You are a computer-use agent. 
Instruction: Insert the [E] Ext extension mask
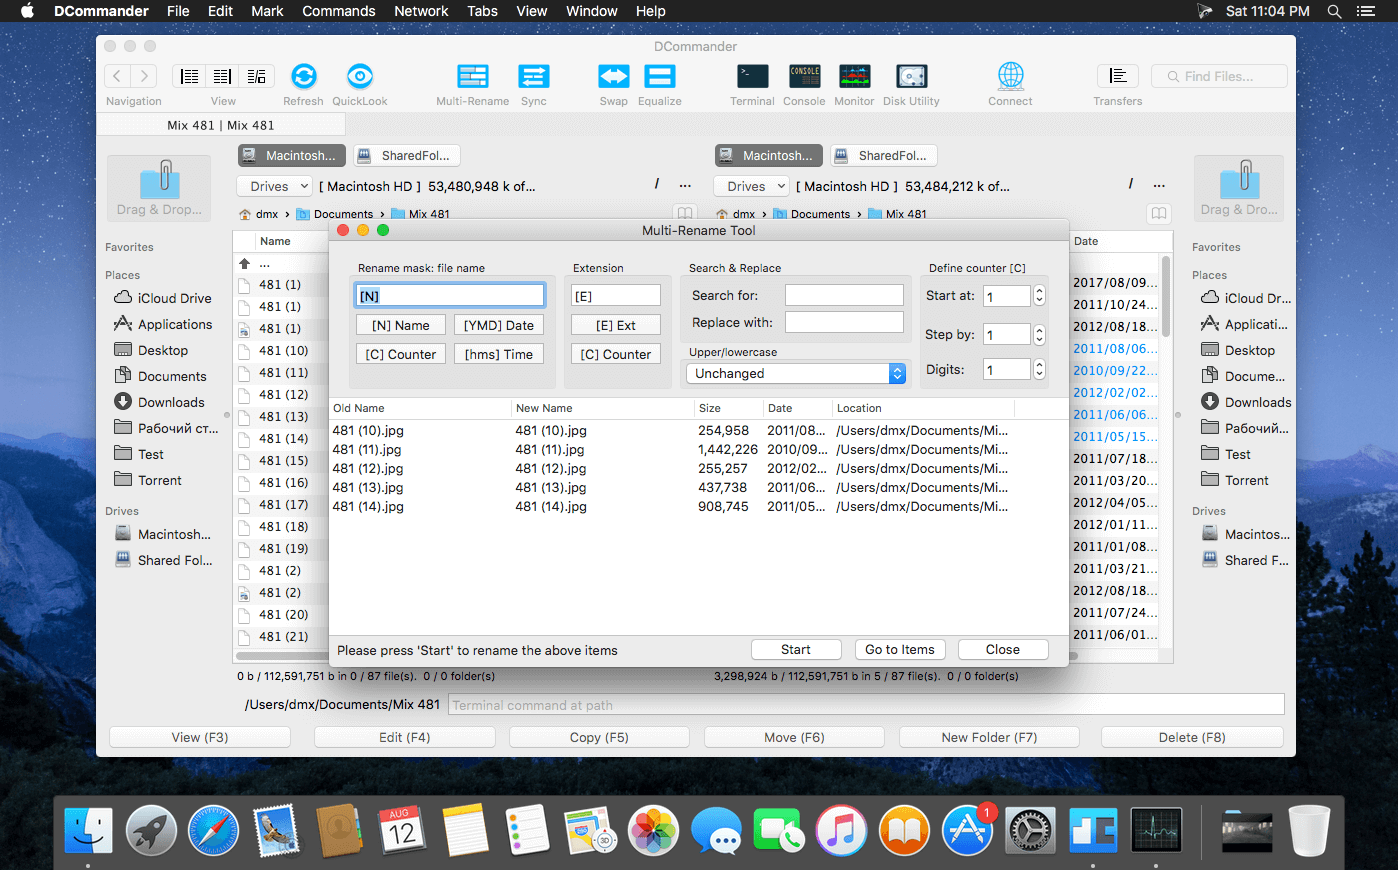616,325
